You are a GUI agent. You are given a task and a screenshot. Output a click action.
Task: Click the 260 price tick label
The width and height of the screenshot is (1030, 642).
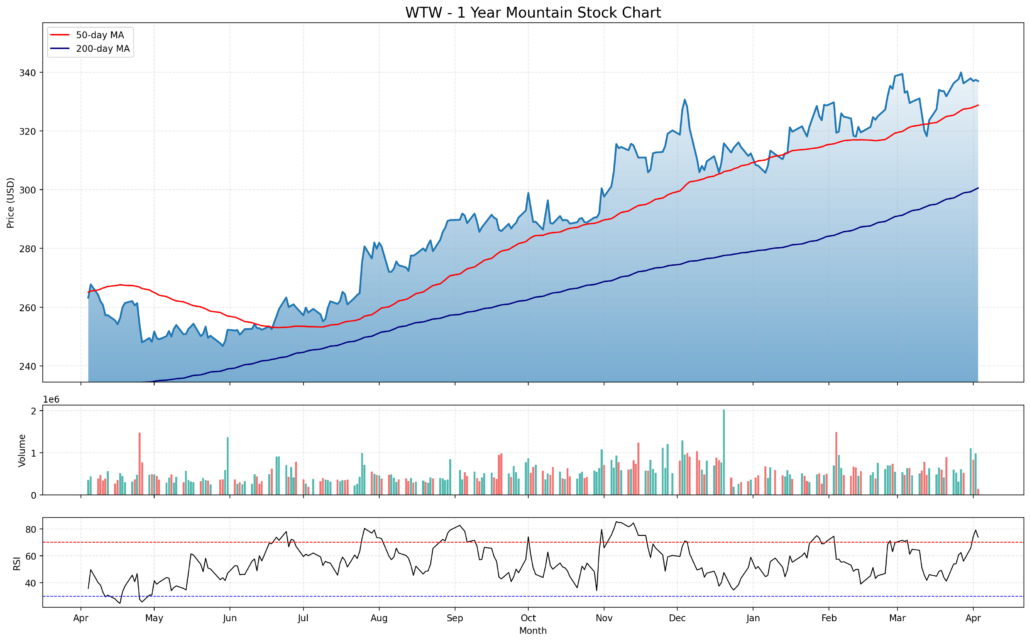click(28, 308)
